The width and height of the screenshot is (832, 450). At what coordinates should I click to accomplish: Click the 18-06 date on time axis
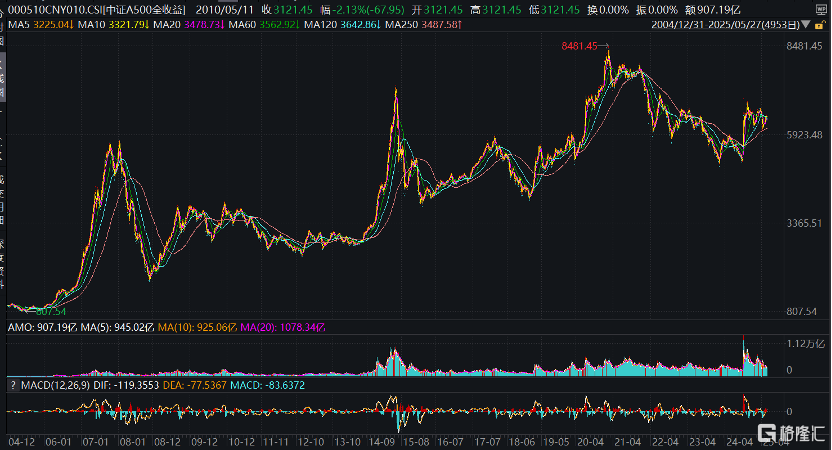pyautogui.click(x=522, y=442)
